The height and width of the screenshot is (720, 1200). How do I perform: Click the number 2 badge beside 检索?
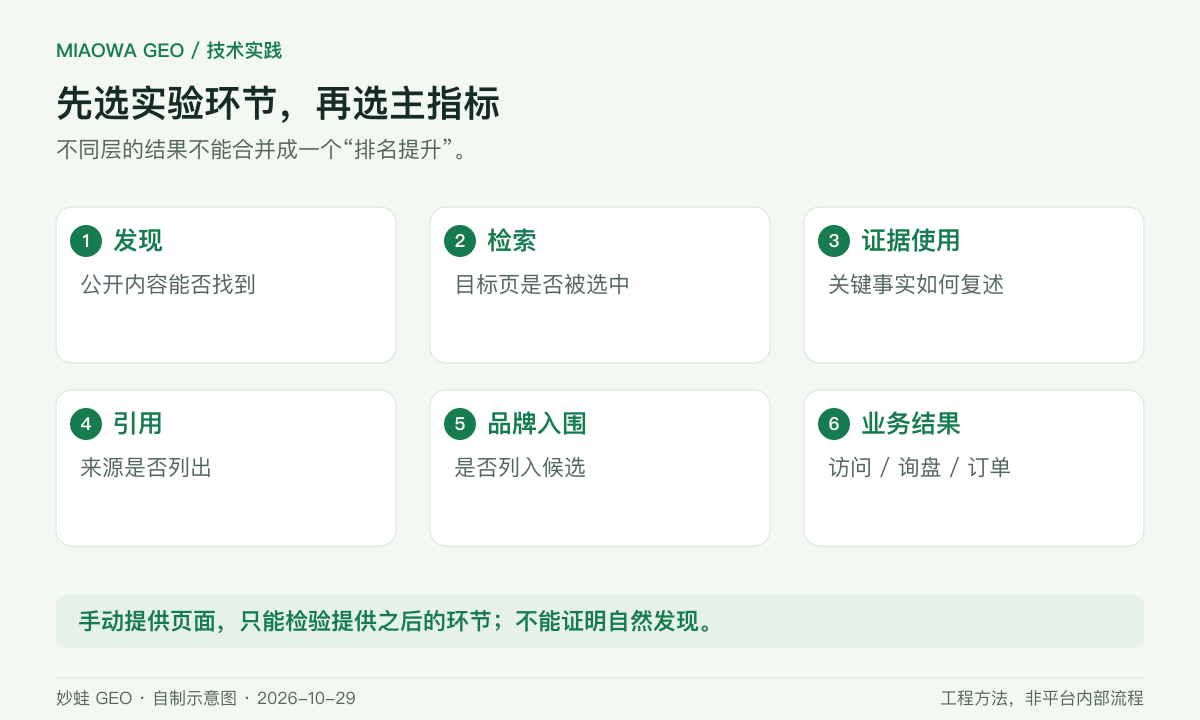460,241
